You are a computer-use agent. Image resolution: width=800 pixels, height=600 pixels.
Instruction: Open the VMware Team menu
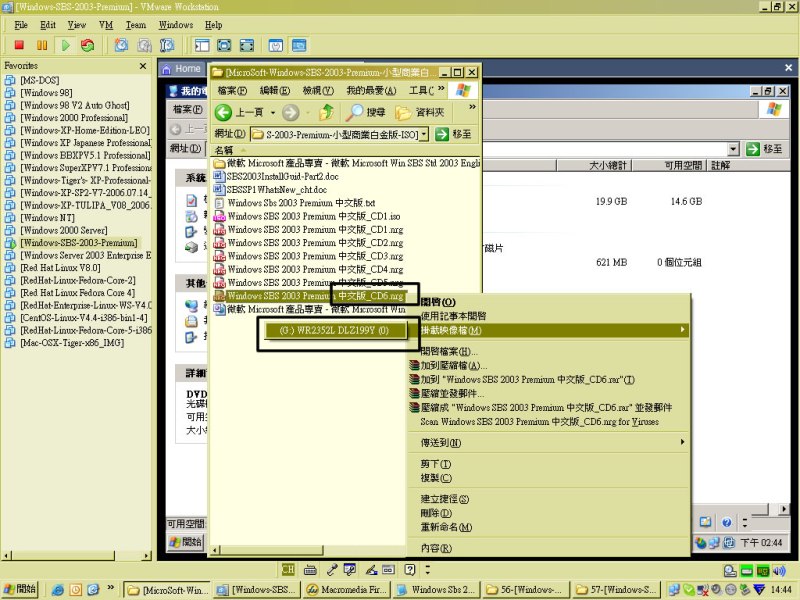click(136, 25)
